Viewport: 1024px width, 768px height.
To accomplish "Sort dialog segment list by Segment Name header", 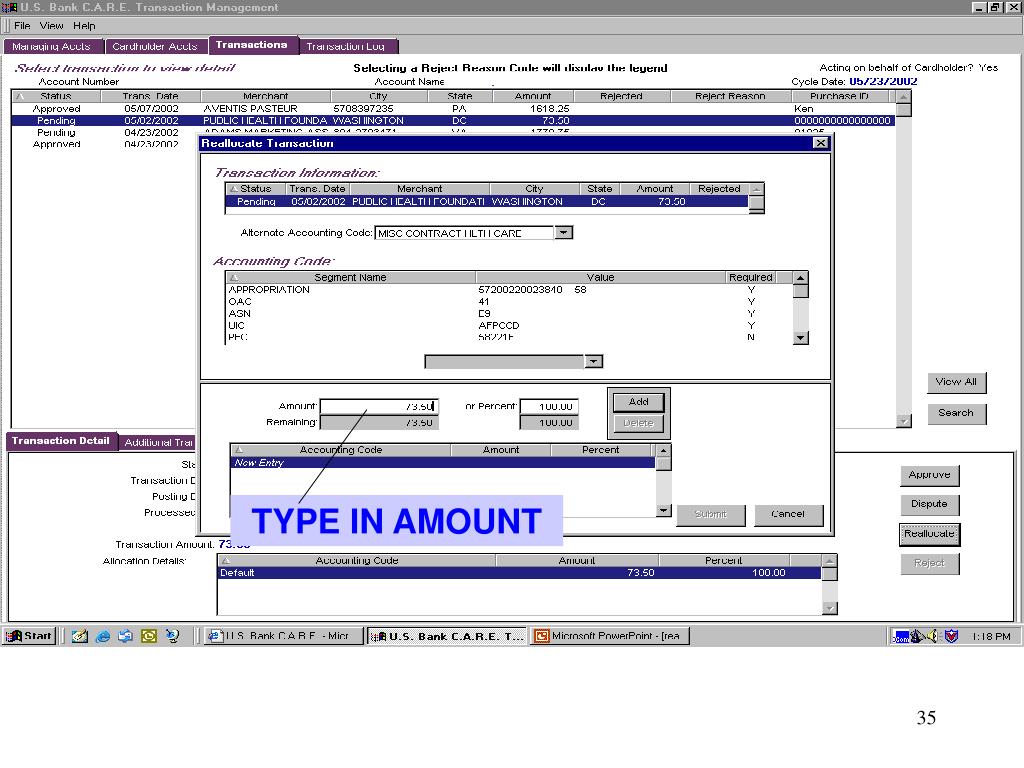I will [x=351, y=278].
